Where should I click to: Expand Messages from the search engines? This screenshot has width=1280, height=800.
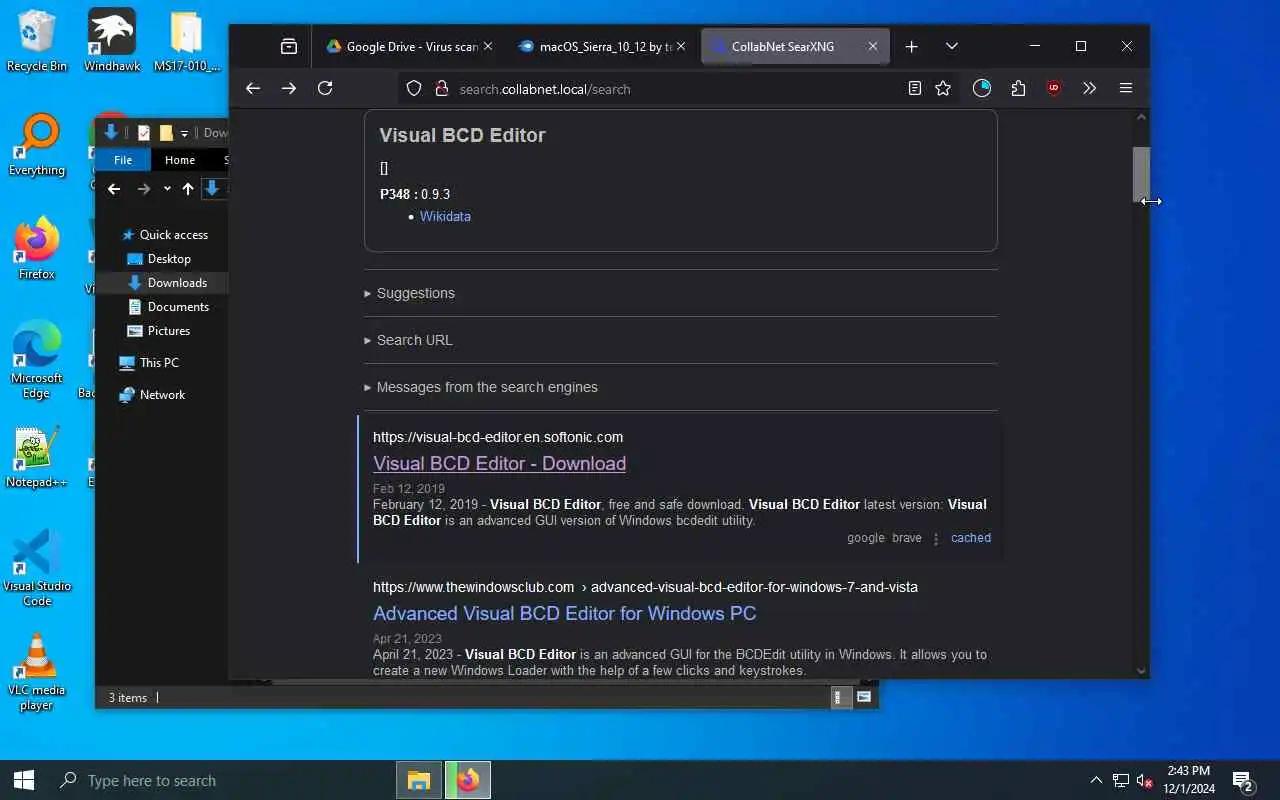[481, 387]
